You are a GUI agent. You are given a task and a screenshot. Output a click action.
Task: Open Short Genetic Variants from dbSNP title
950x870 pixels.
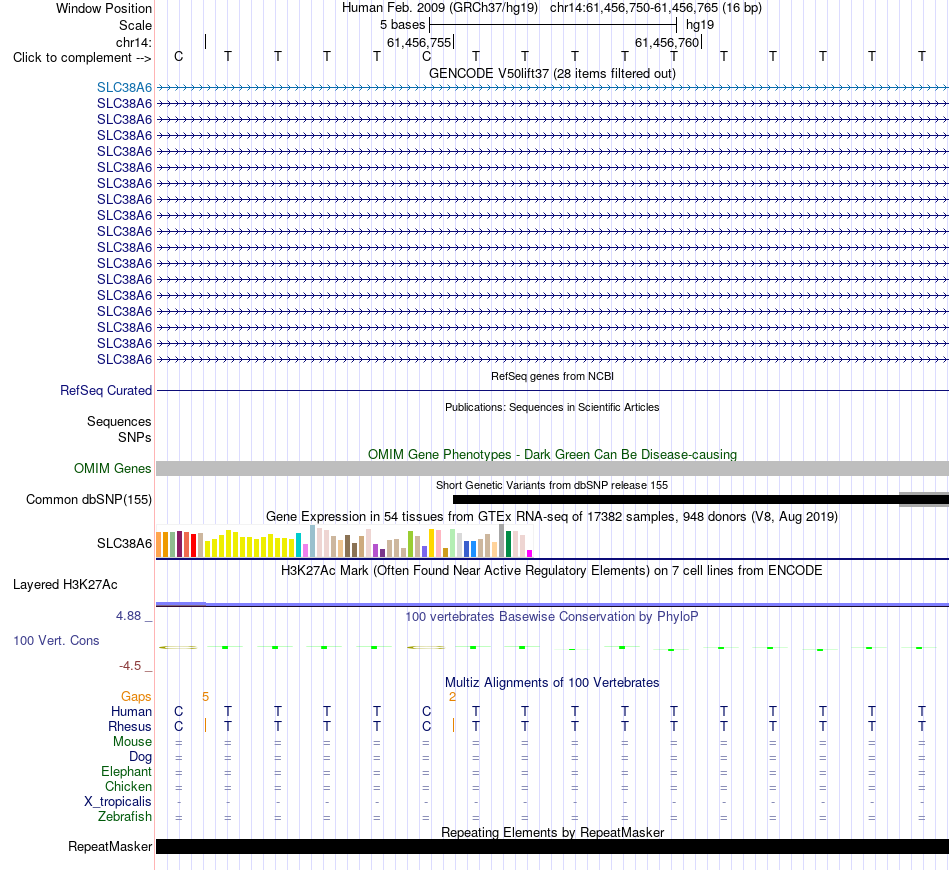tap(552, 485)
